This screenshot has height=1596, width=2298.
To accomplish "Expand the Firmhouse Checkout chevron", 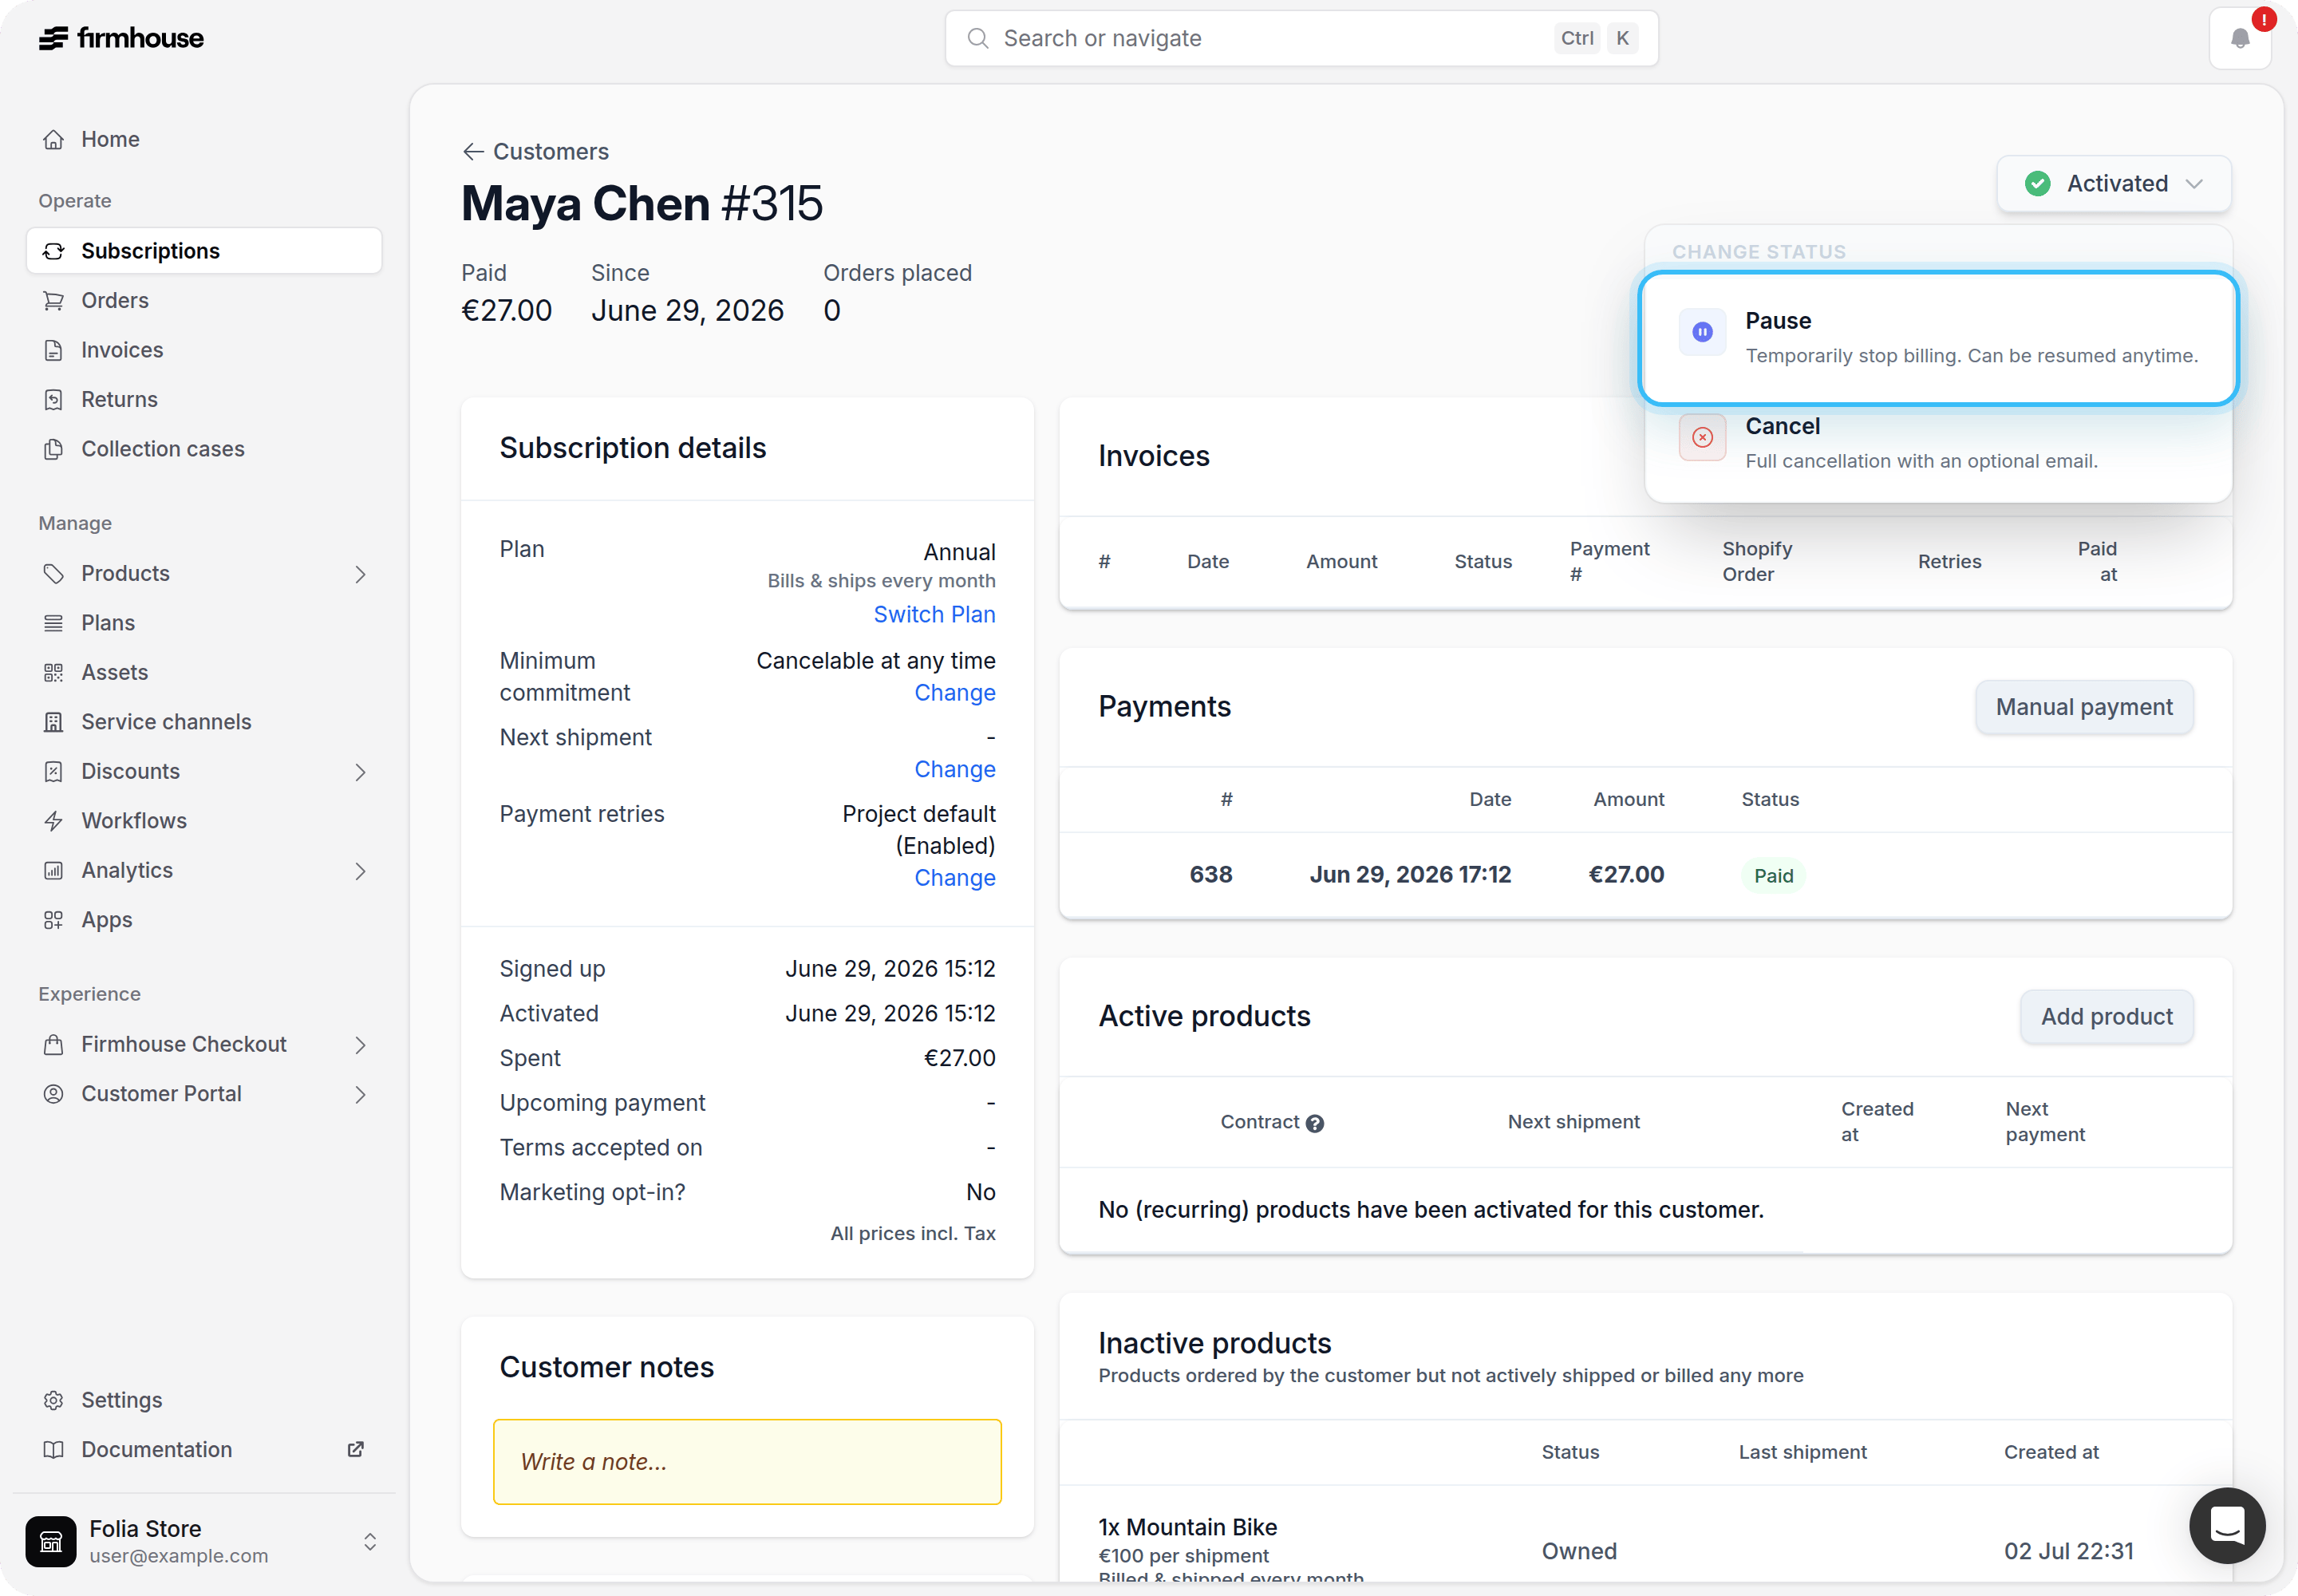I will (360, 1045).
